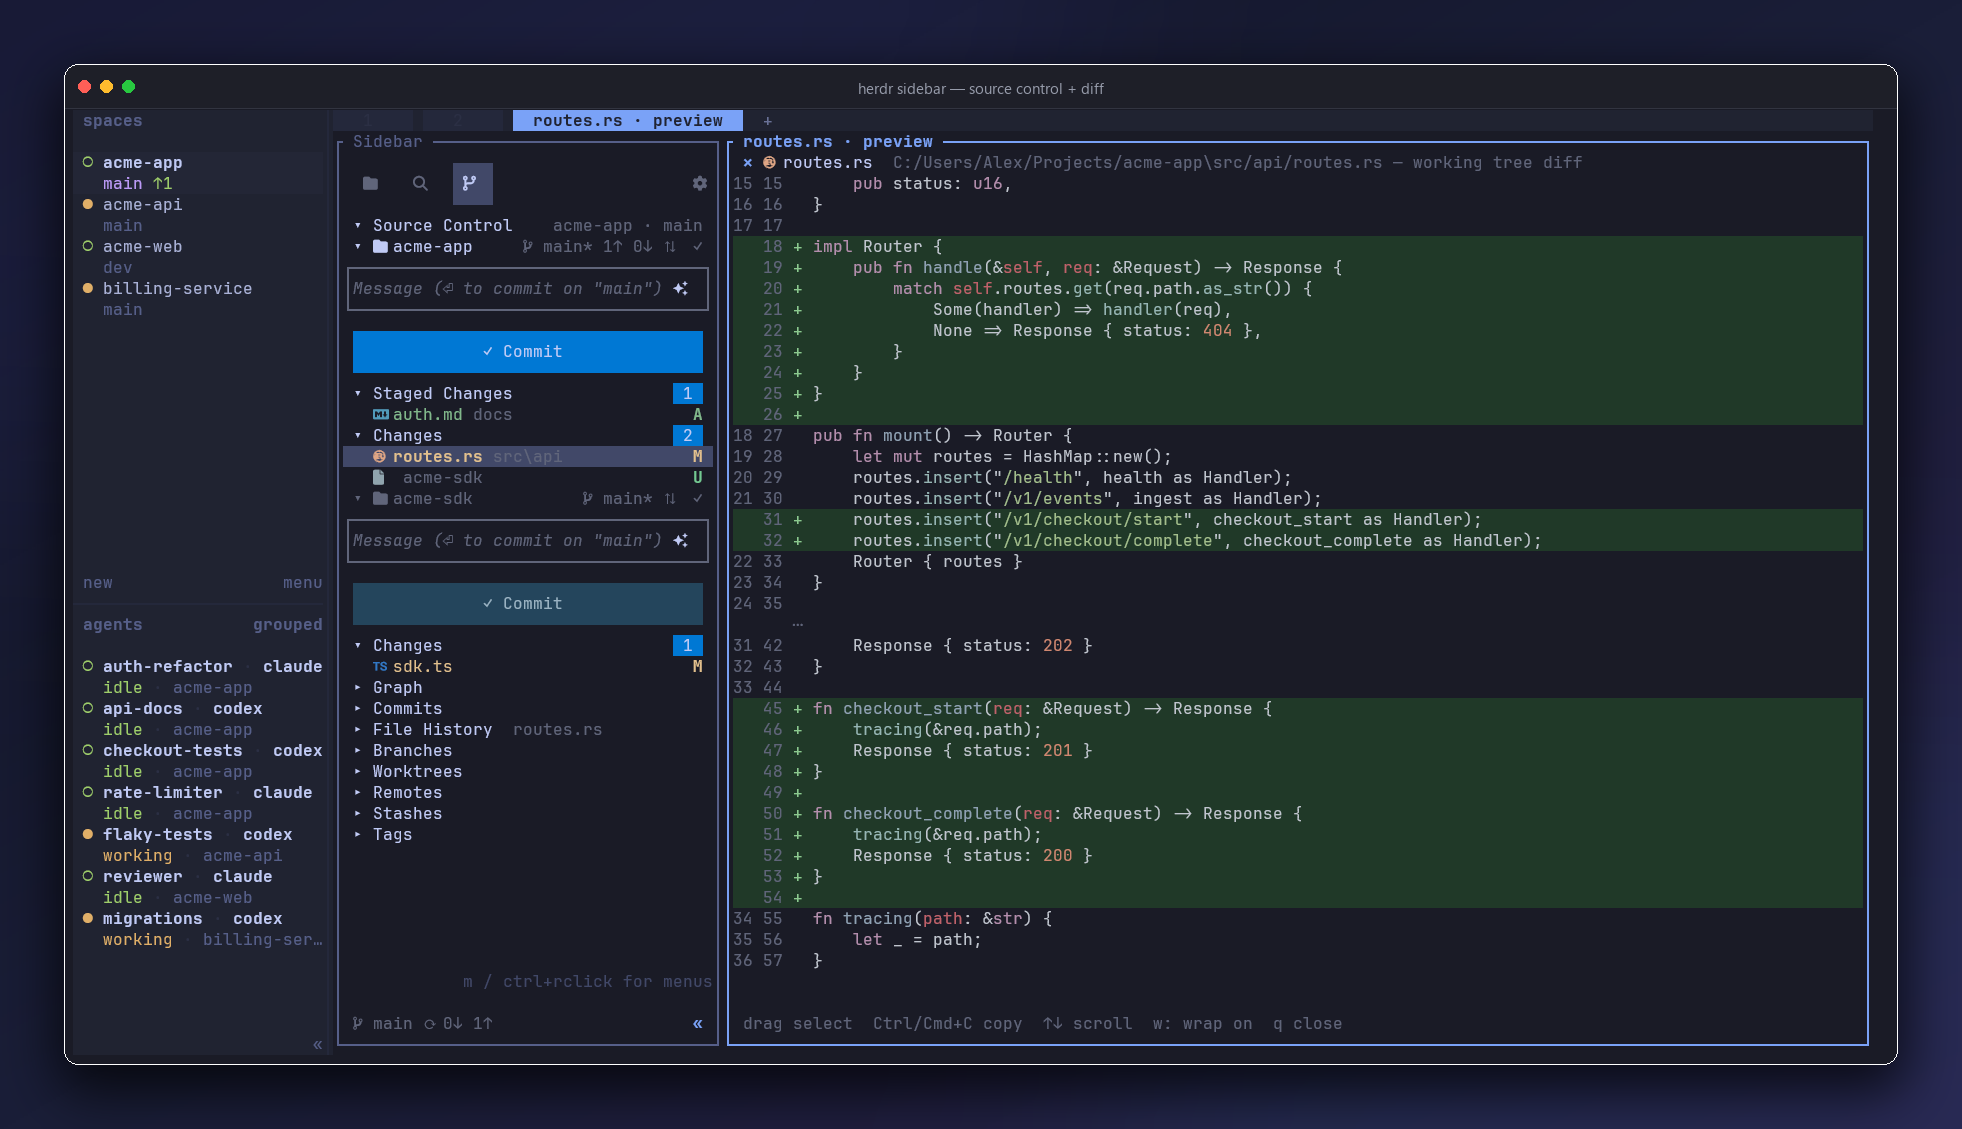Click the branch icon in sidebar status bar
Screen dimensions: 1962x1129
coord(358,1023)
